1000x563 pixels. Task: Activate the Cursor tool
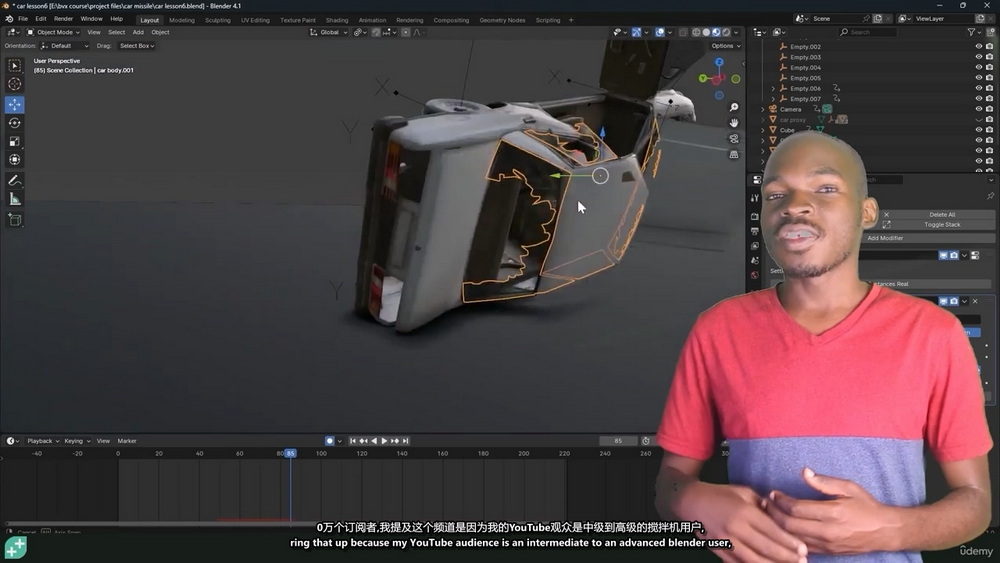click(x=15, y=84)
